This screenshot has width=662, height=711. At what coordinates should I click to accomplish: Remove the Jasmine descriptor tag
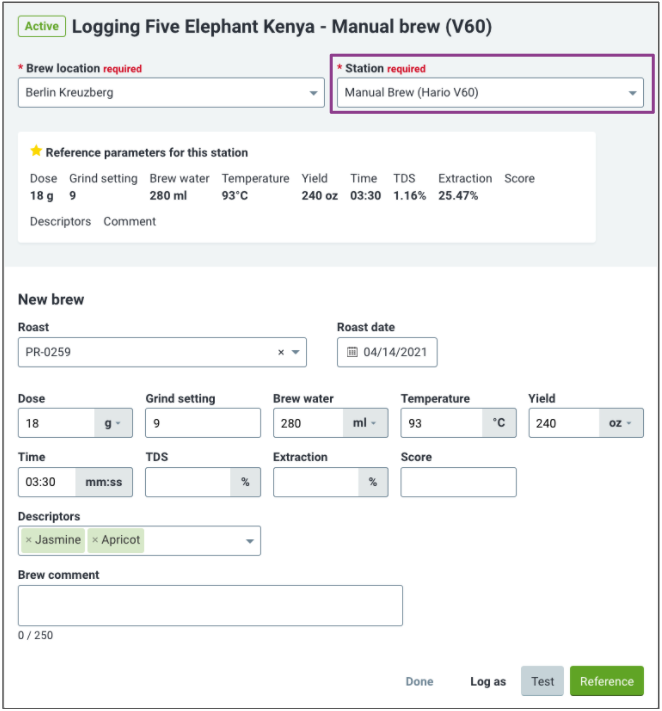29,540
